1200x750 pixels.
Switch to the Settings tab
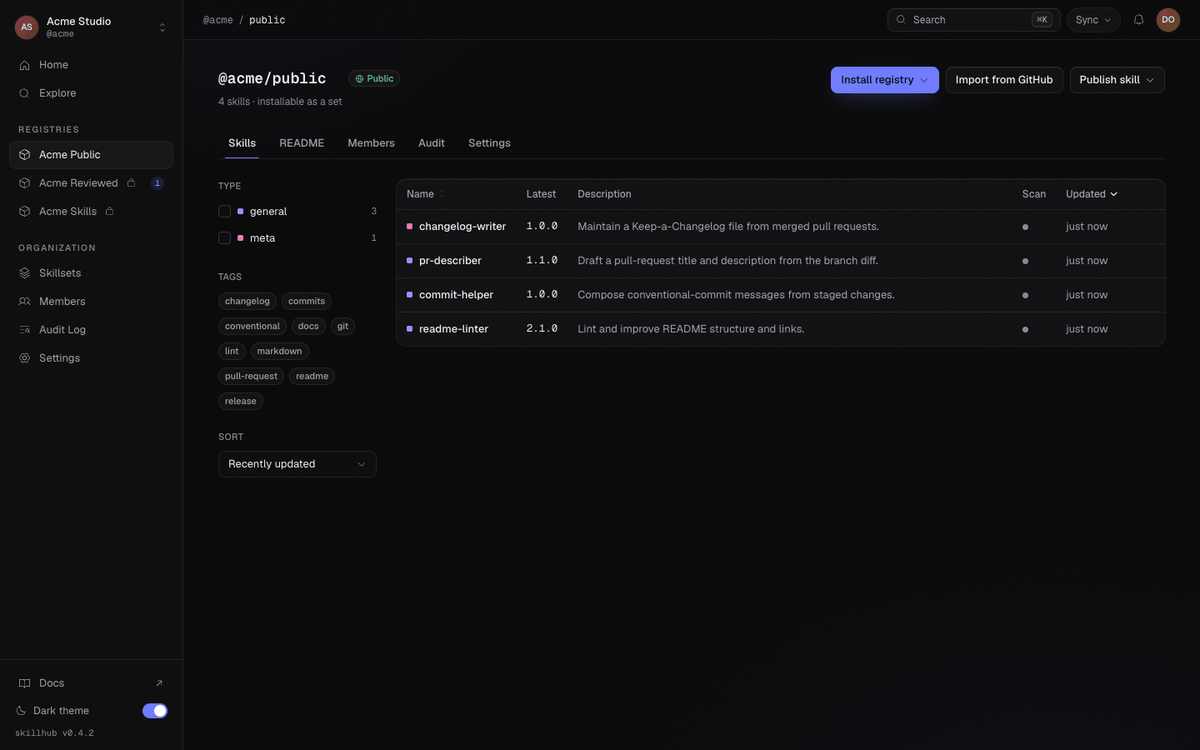click(x=490, y=143)
